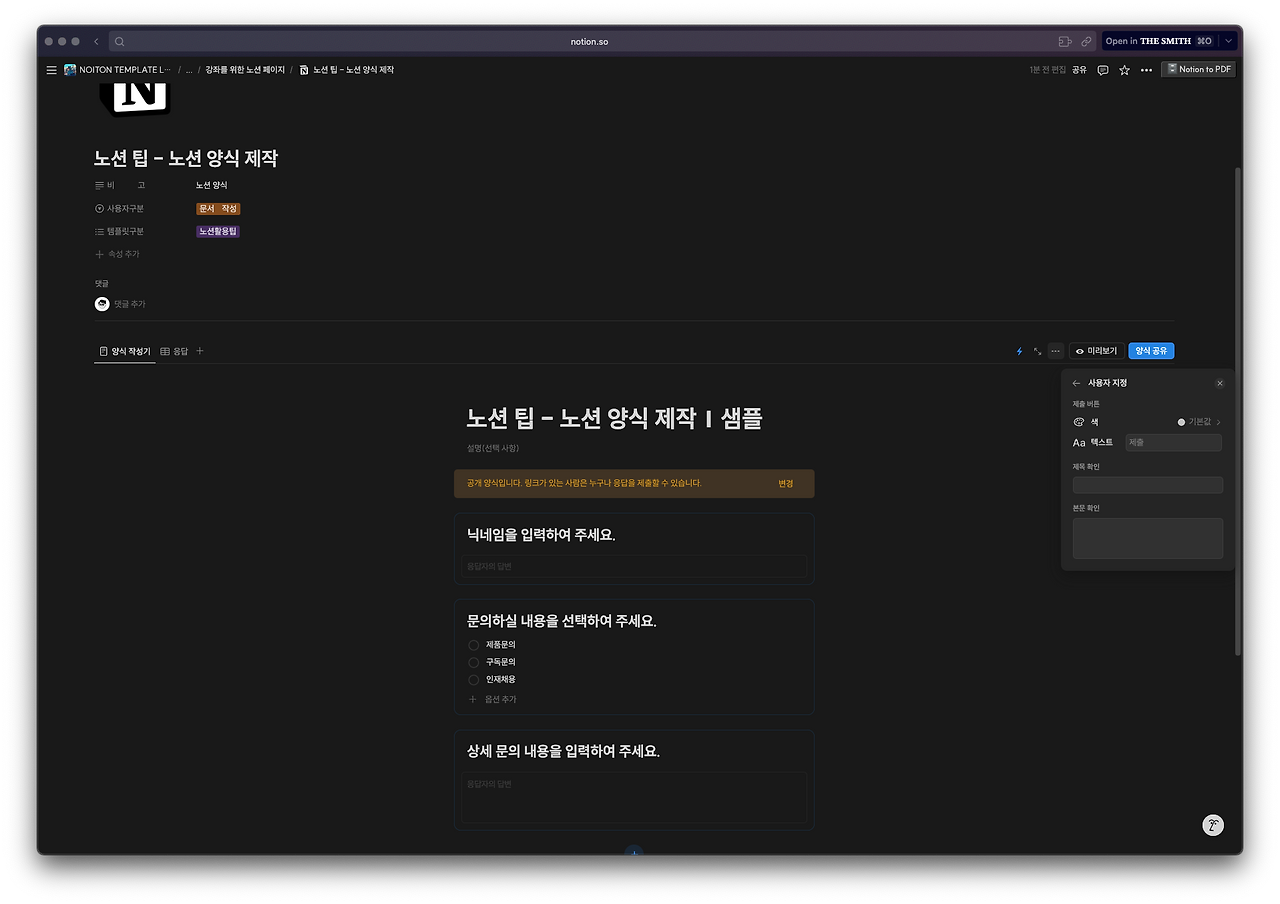Screen dimensions: 1280x904
Task: Click the default color swatch circle
Action: click(x=1181, y=421)
